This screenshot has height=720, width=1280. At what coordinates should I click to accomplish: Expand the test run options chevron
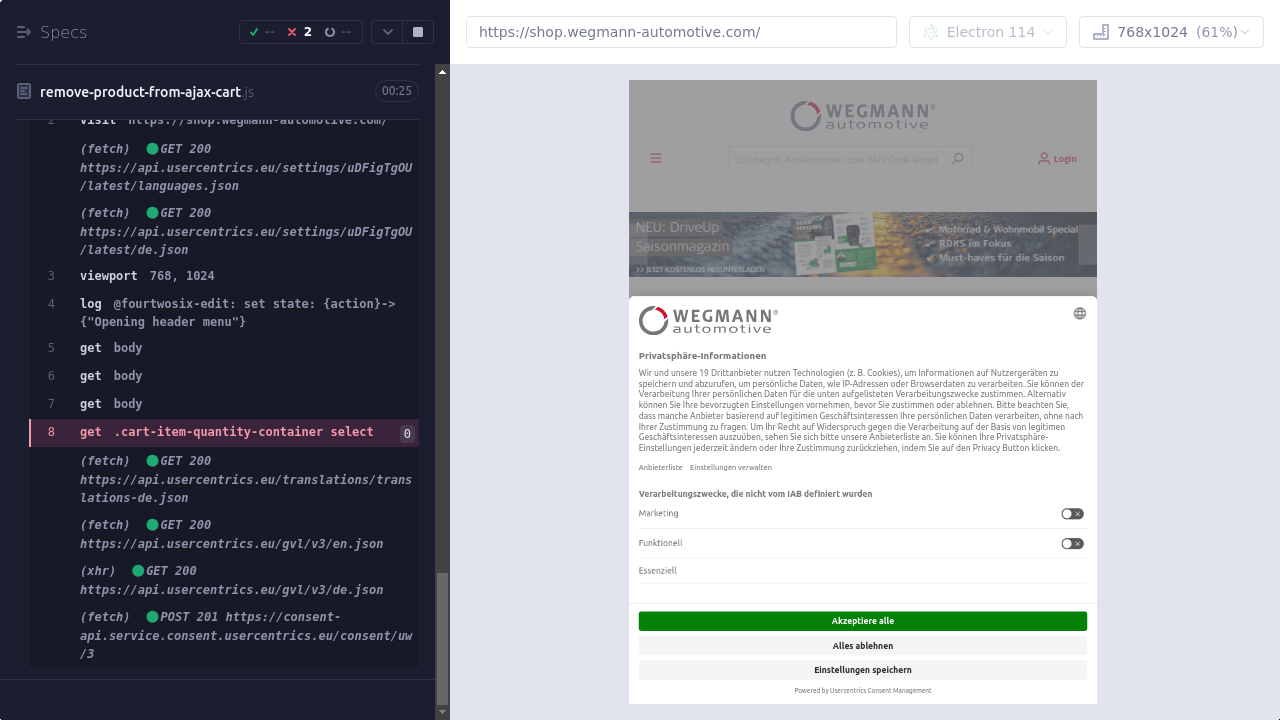coord(388,32)
